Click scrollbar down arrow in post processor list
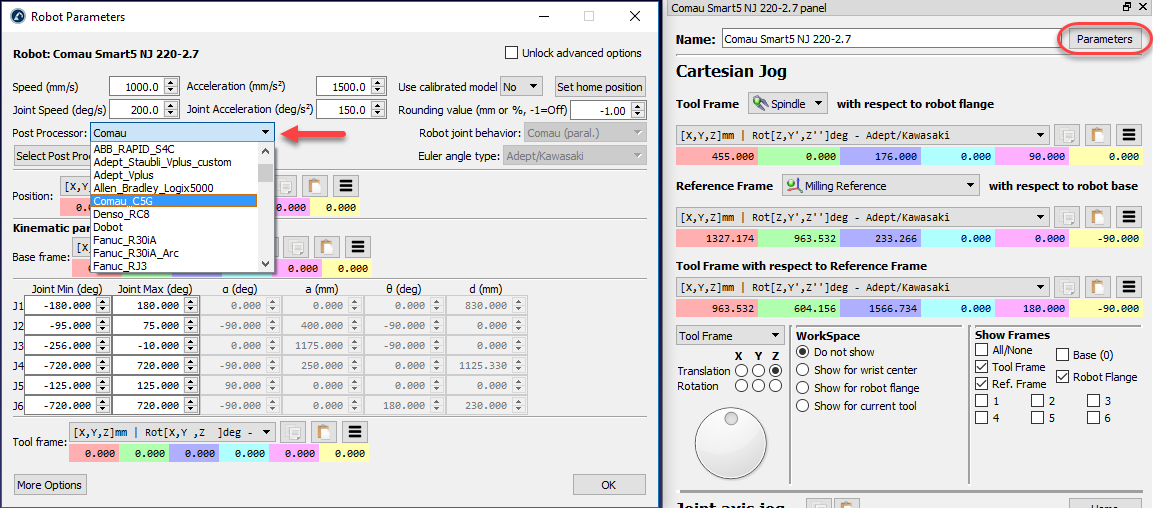 click(265, 265)
